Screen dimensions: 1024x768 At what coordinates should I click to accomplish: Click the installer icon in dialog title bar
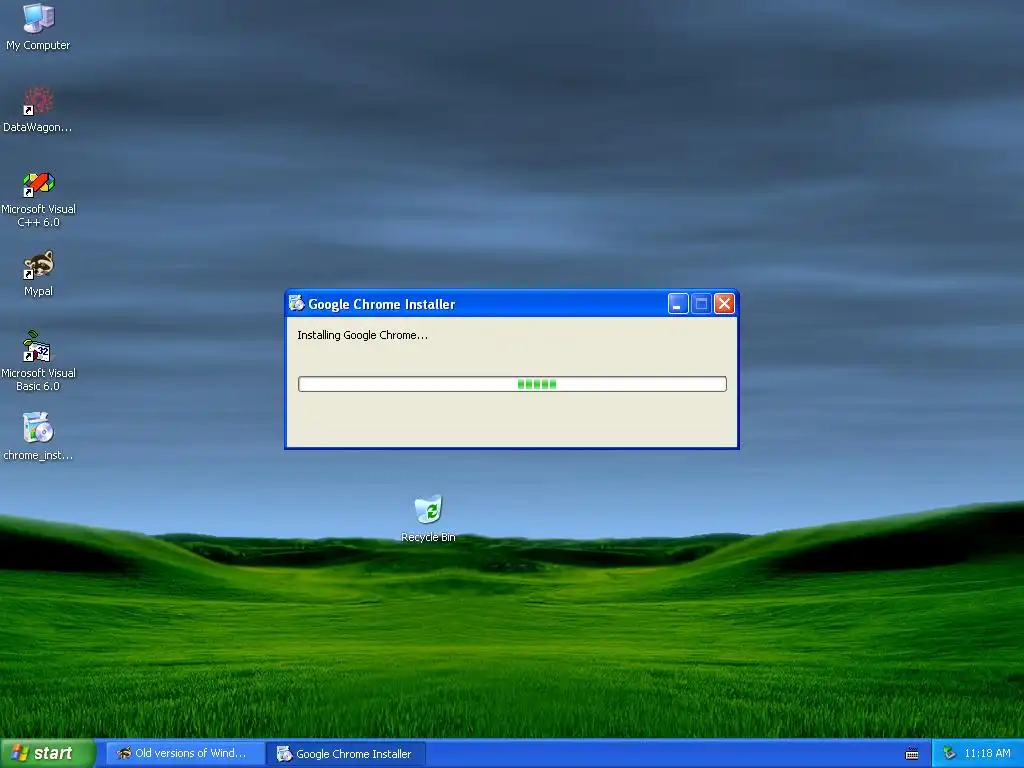tap(296, 303)
